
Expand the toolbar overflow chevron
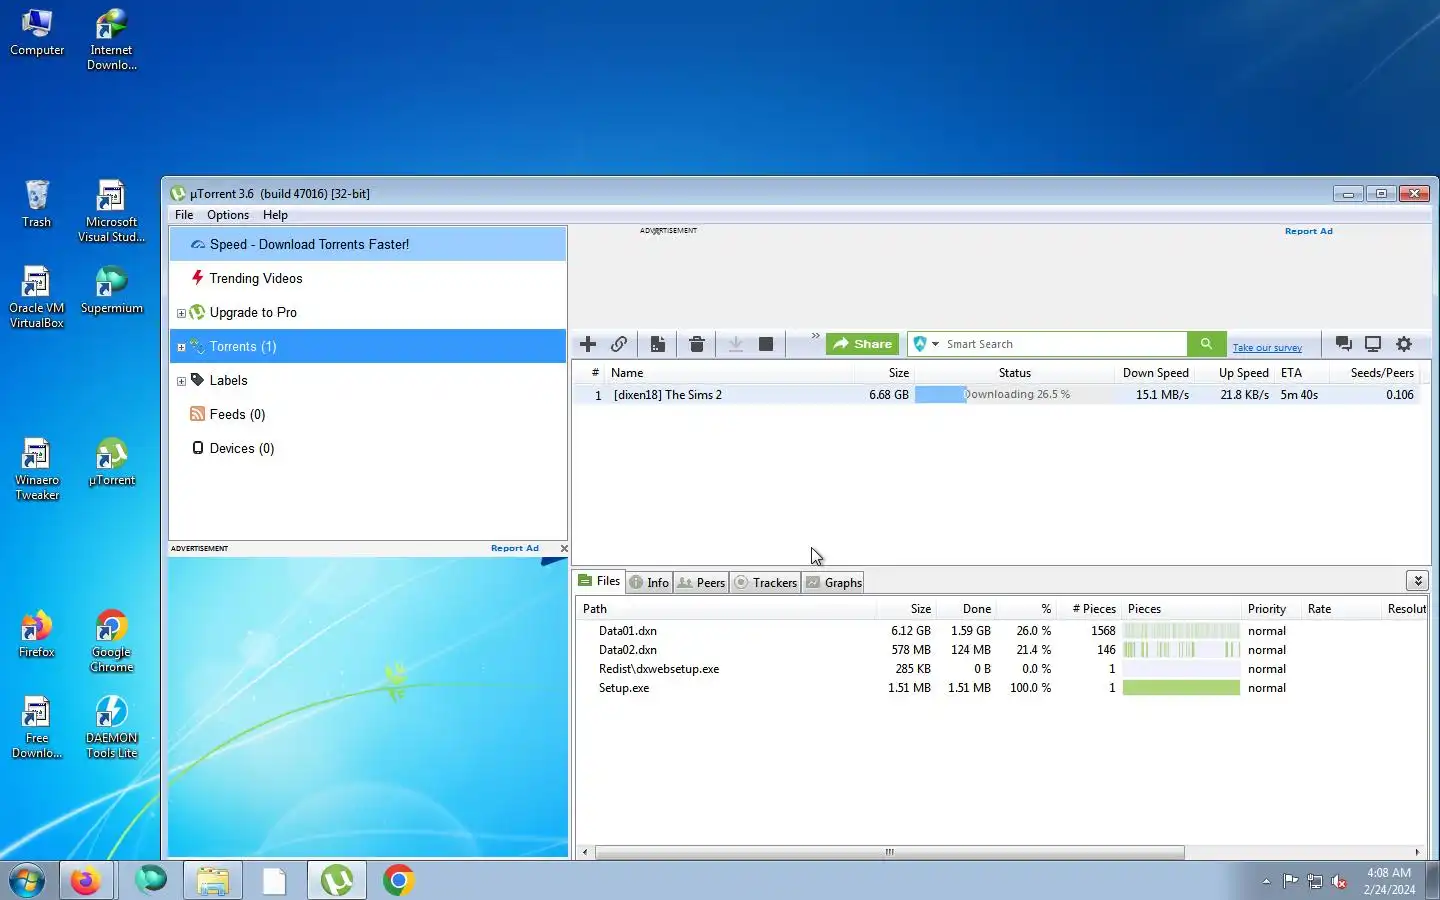(815, 336)
